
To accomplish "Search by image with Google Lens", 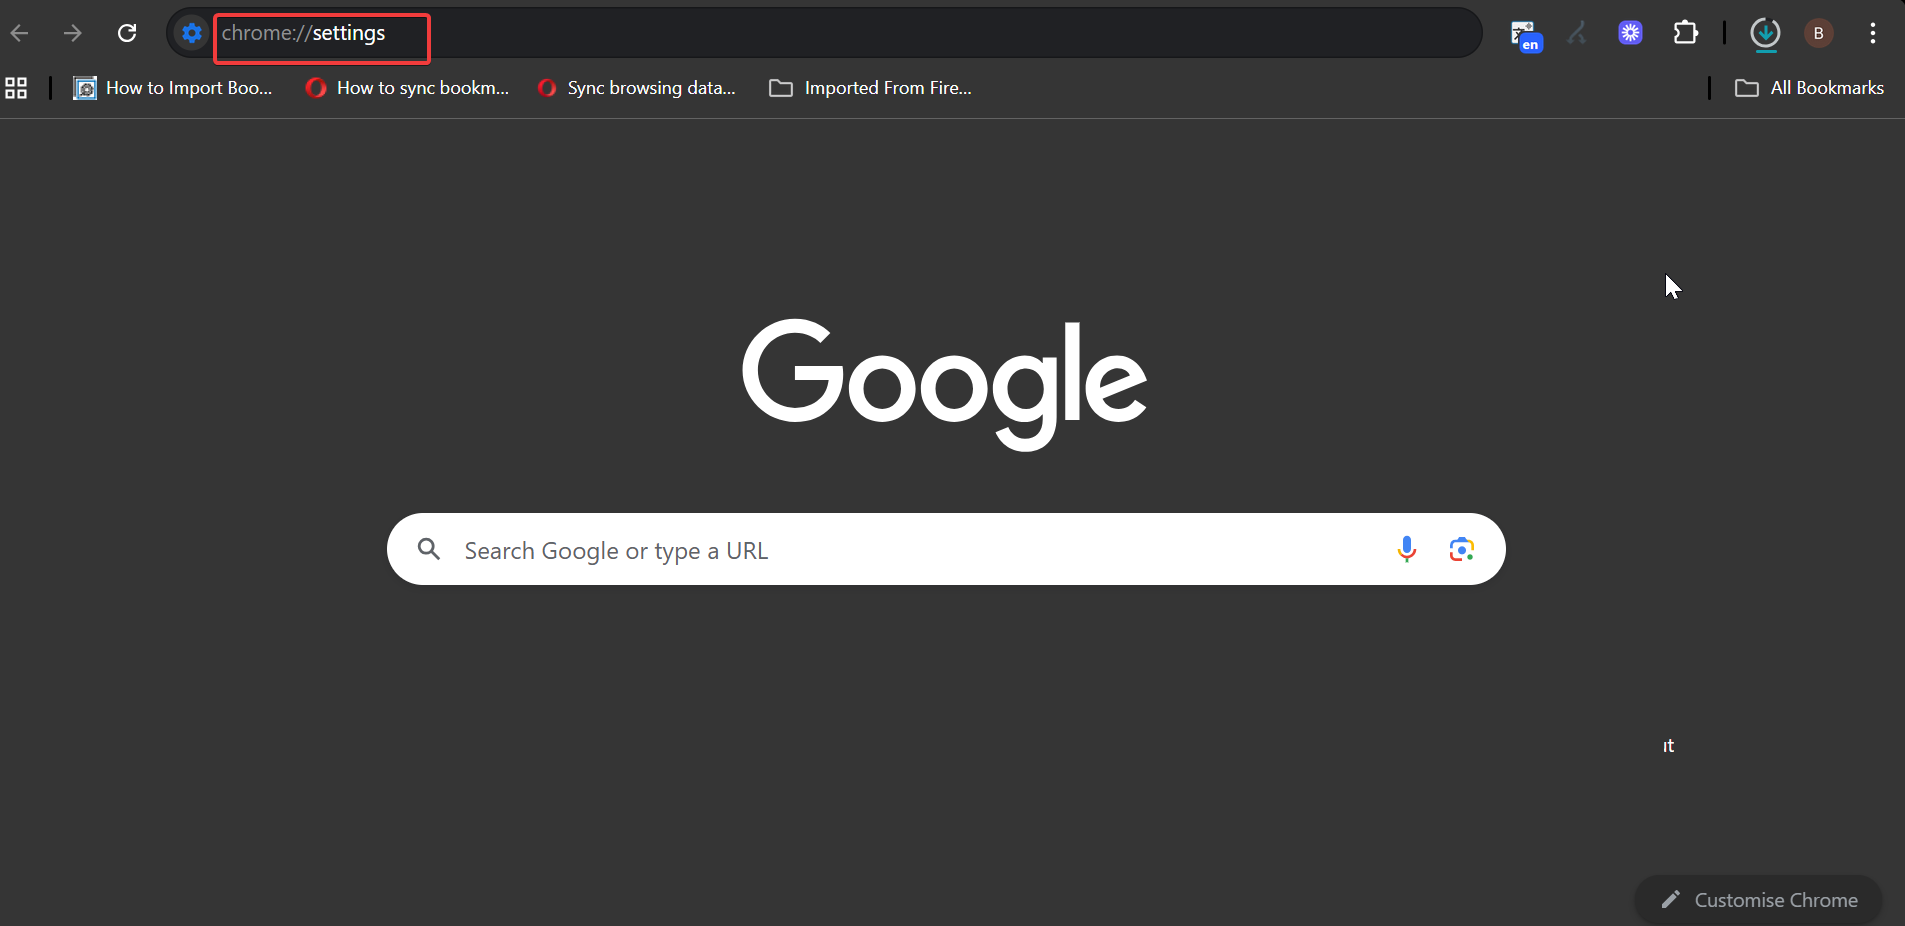I will 1462,549.
